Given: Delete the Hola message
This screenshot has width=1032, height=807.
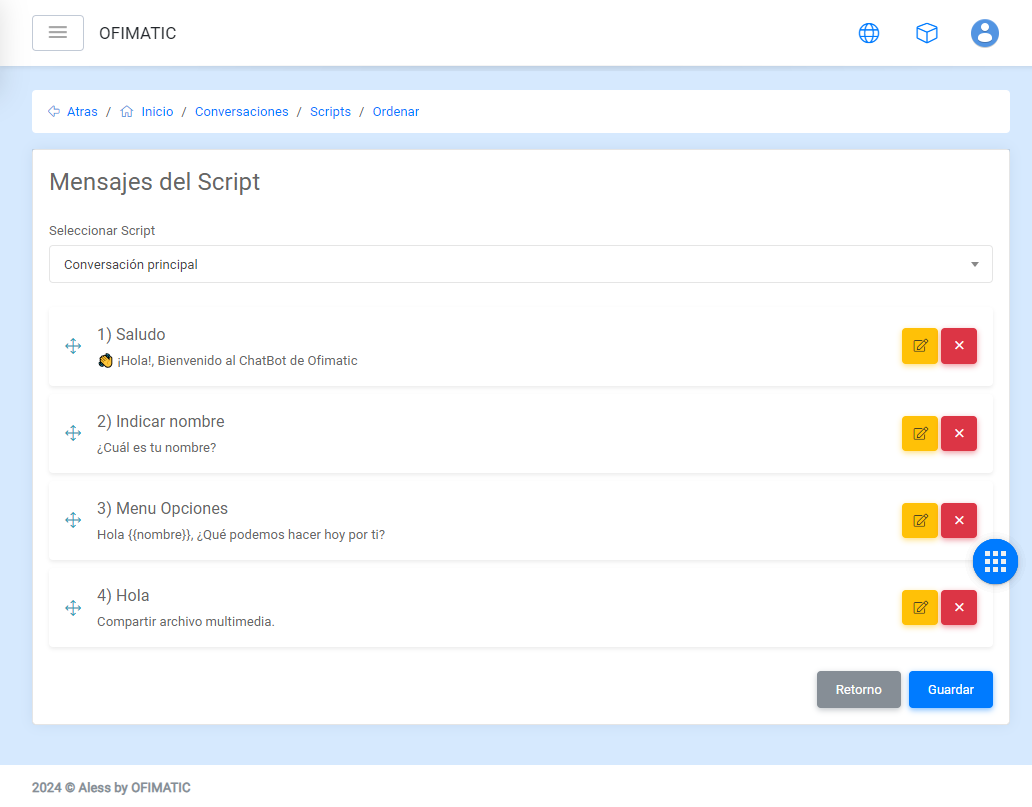Looking at the screenshot, I should 959,607.
